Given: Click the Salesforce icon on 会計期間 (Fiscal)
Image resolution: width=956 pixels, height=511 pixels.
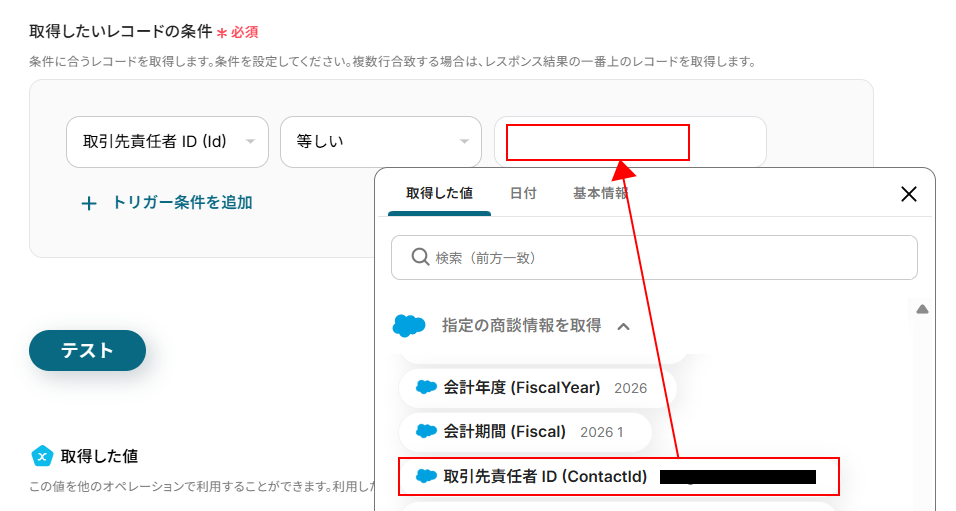Looking at the screenshot, I should click(x=426, y=432).
